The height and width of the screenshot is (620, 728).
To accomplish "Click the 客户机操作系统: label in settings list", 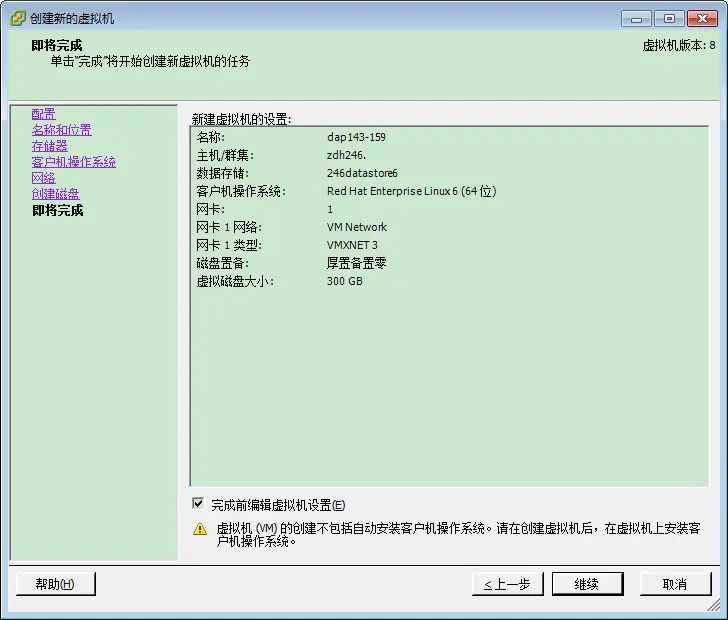I will (x=241, y=191).
